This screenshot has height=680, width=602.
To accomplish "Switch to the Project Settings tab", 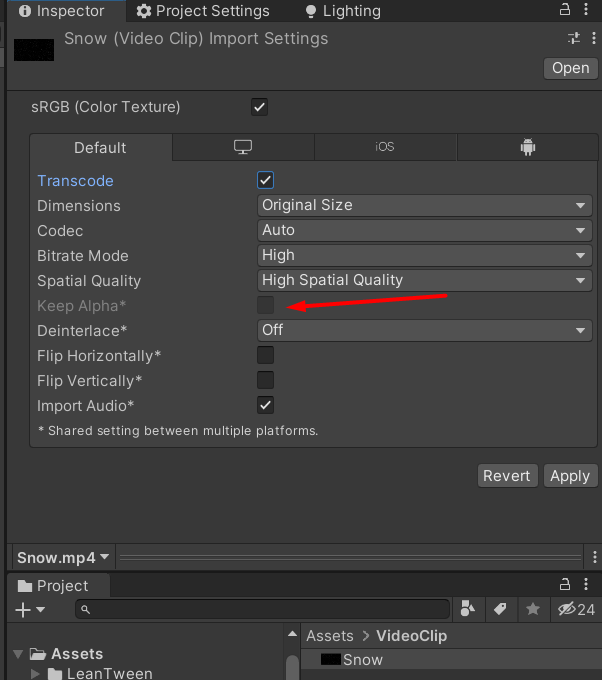I will [203, 11].
